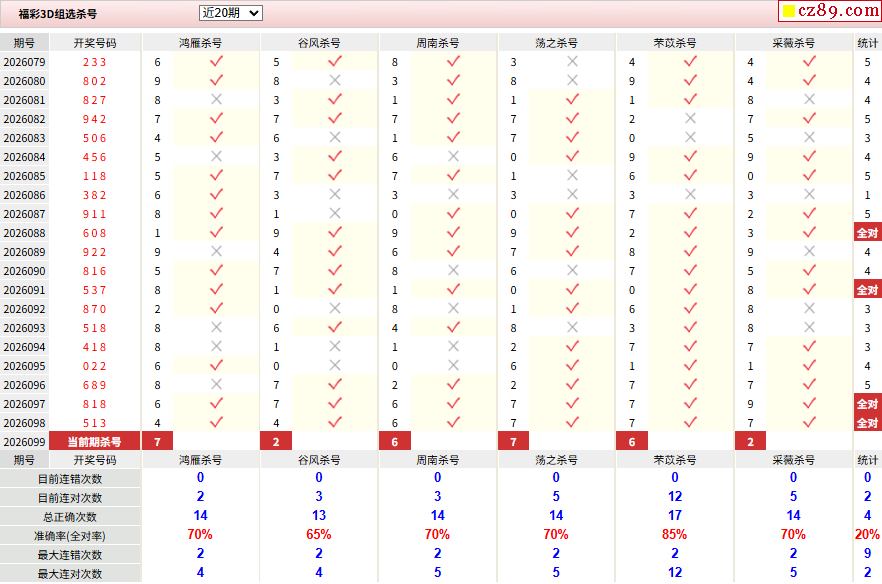The image size is (882, 584).
Task: Click 谷风杀号 cross mark in row 2026080
Action: click(x=335, y=81)
